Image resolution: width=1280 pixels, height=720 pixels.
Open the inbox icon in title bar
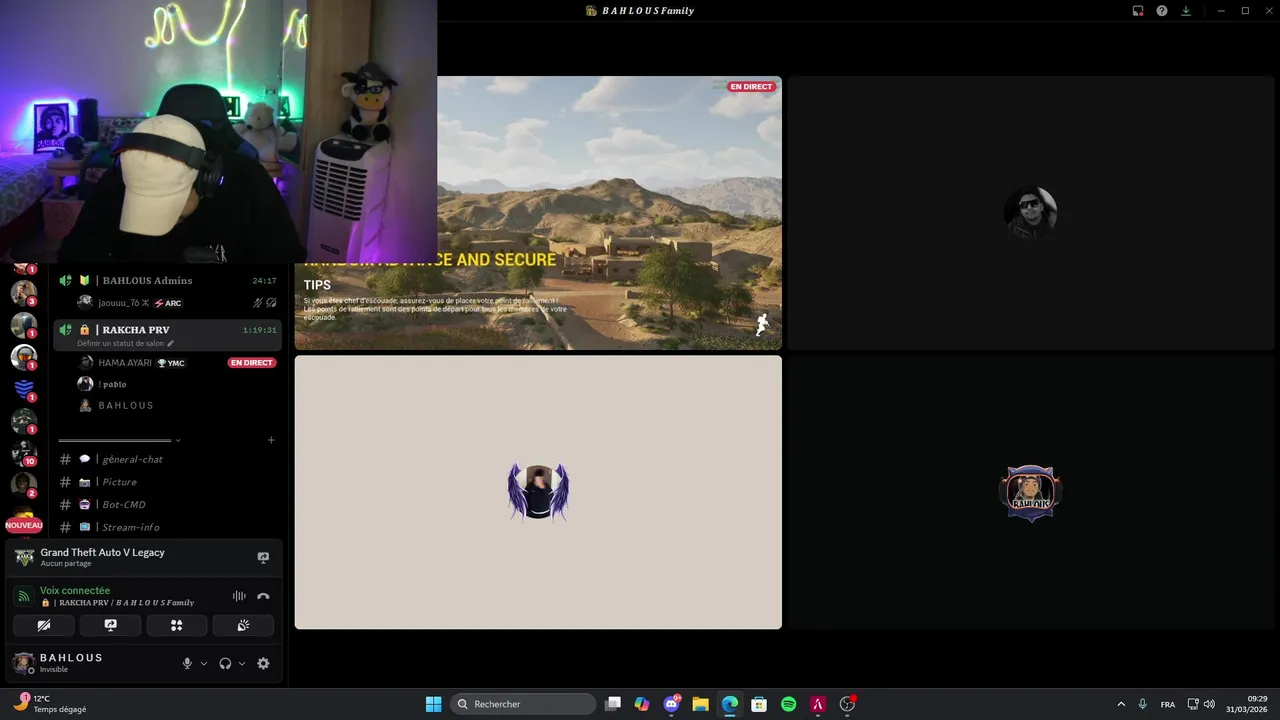pyautogui.click(x=1138, y=11)
